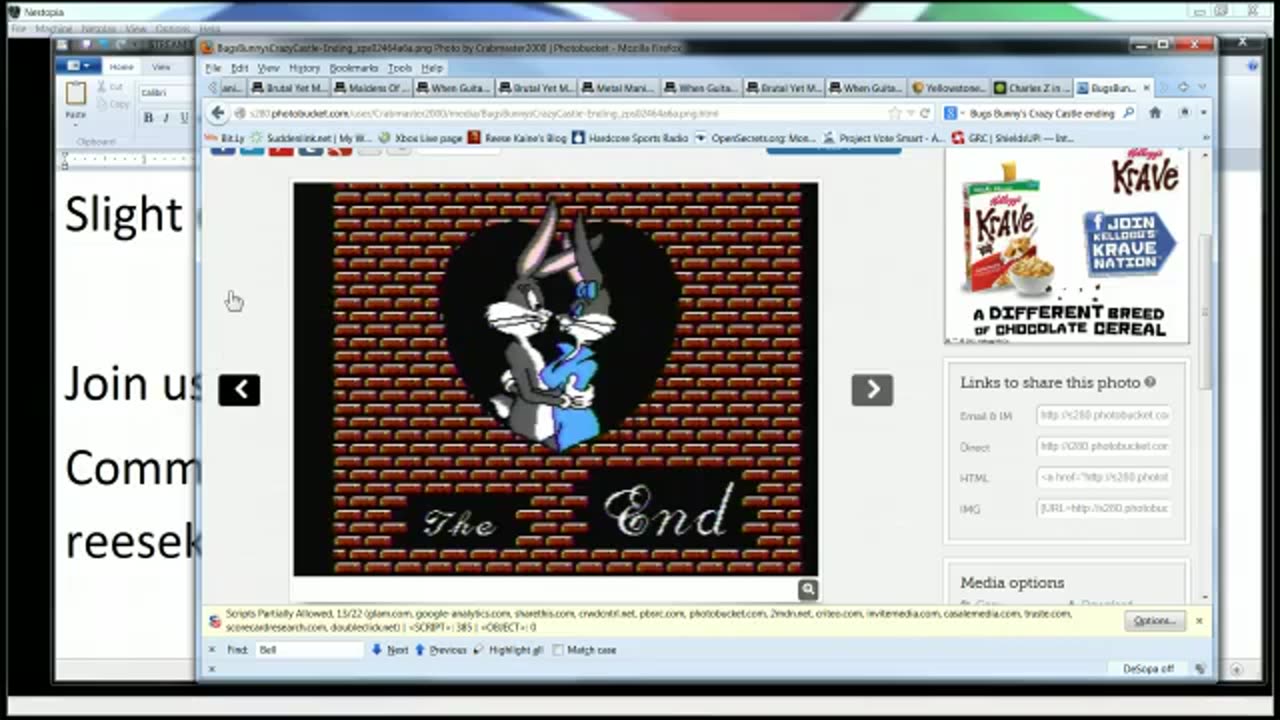Click the NoScript Options... button
This screenshot has height=720, width=1280.
point(1154,621)
